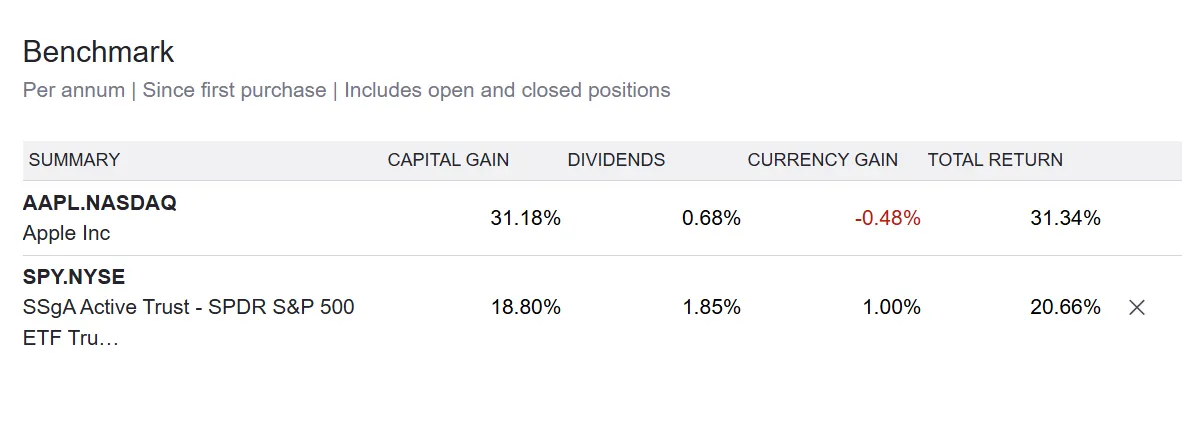This screenshot has height=425, width=1199.
Task: Click the Apple Inc company name
Action: [66, 233]
